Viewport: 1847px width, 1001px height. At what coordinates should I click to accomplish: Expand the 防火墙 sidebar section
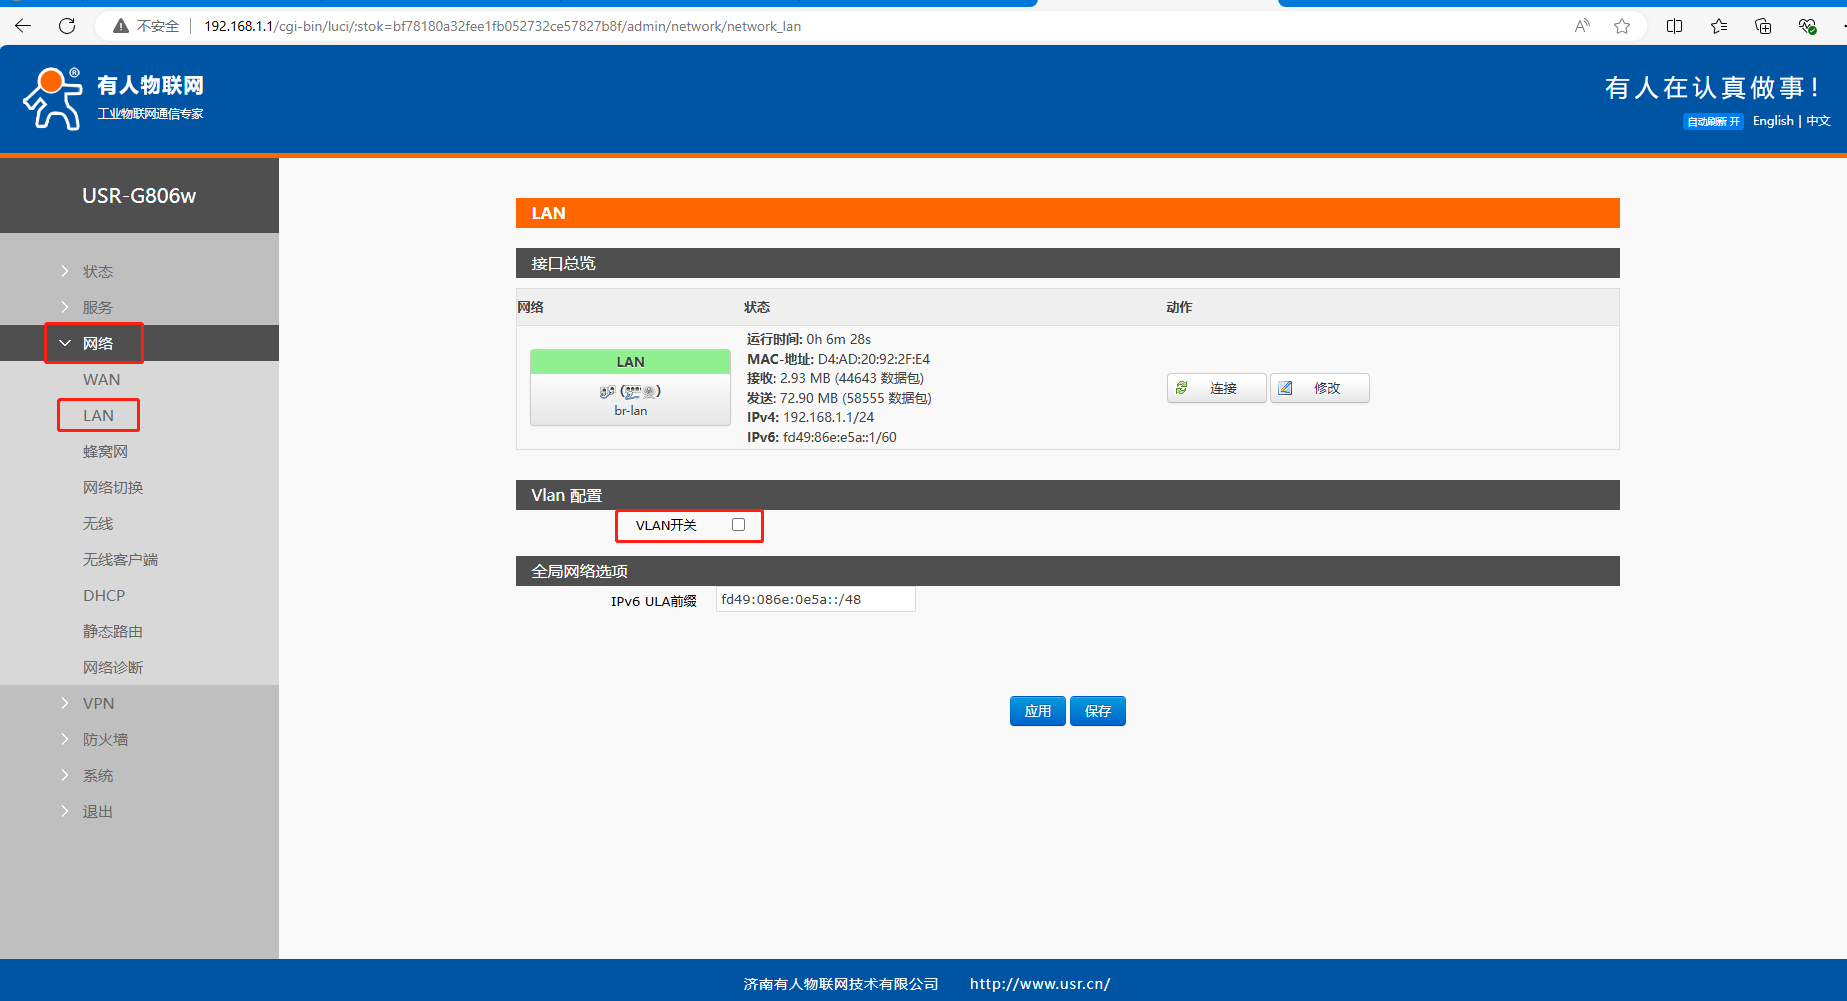(105, 740)
